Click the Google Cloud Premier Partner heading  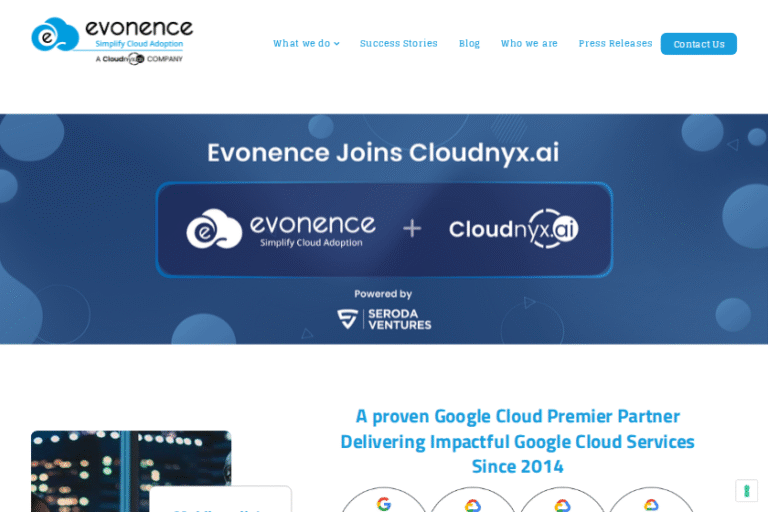coord(517,441)
